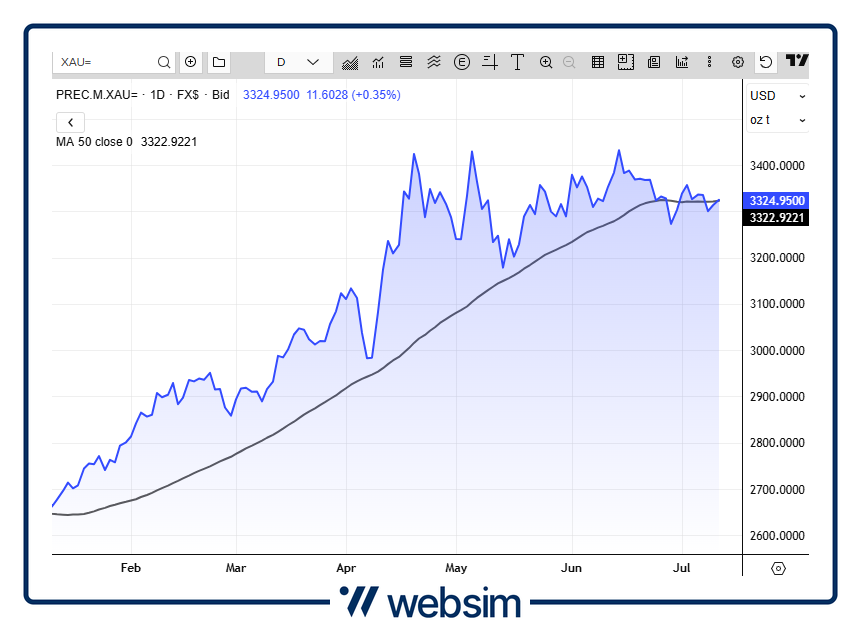Image resolution: width=861 pixels, height=628 pixels.
Task: Click the bar chart statistics icon
Action: [x=681, y=62]
